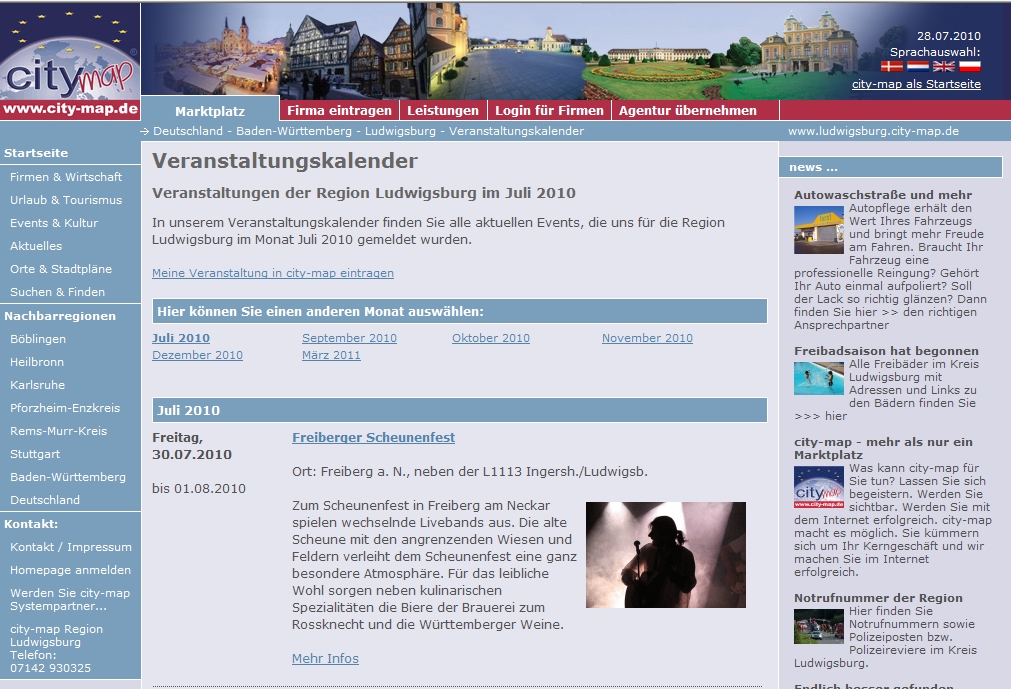Click Mehr Infos under the Scheunenfest description

click(x=325, y=659)
